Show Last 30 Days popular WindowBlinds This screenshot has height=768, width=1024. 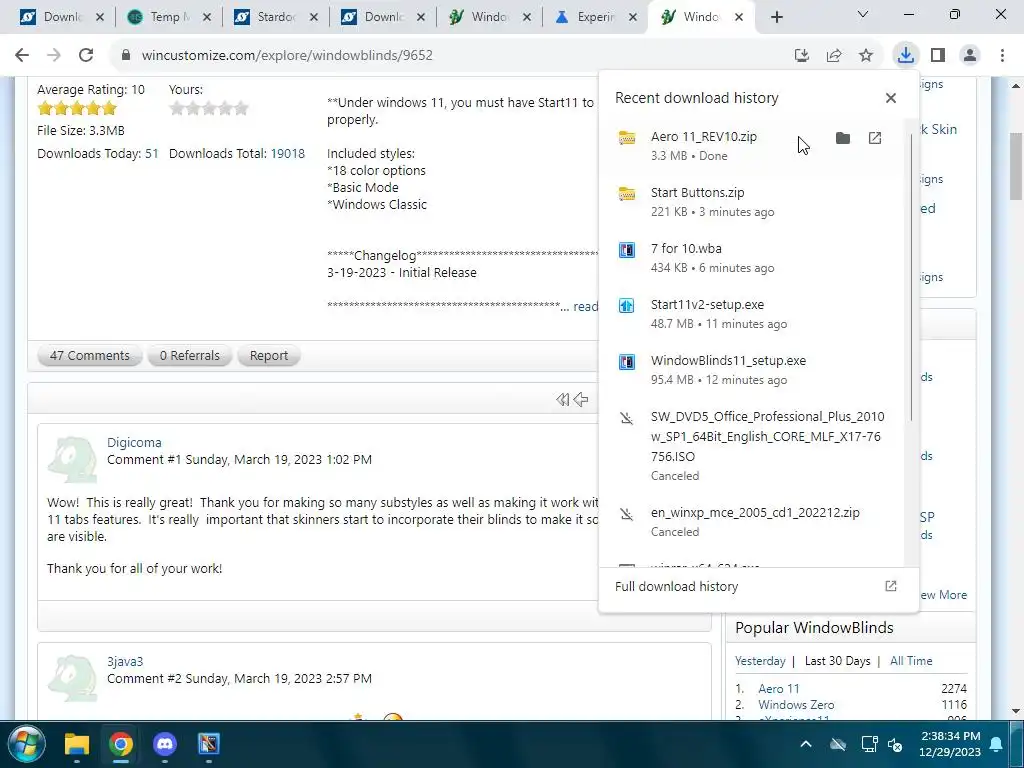(x=837, y=661)
